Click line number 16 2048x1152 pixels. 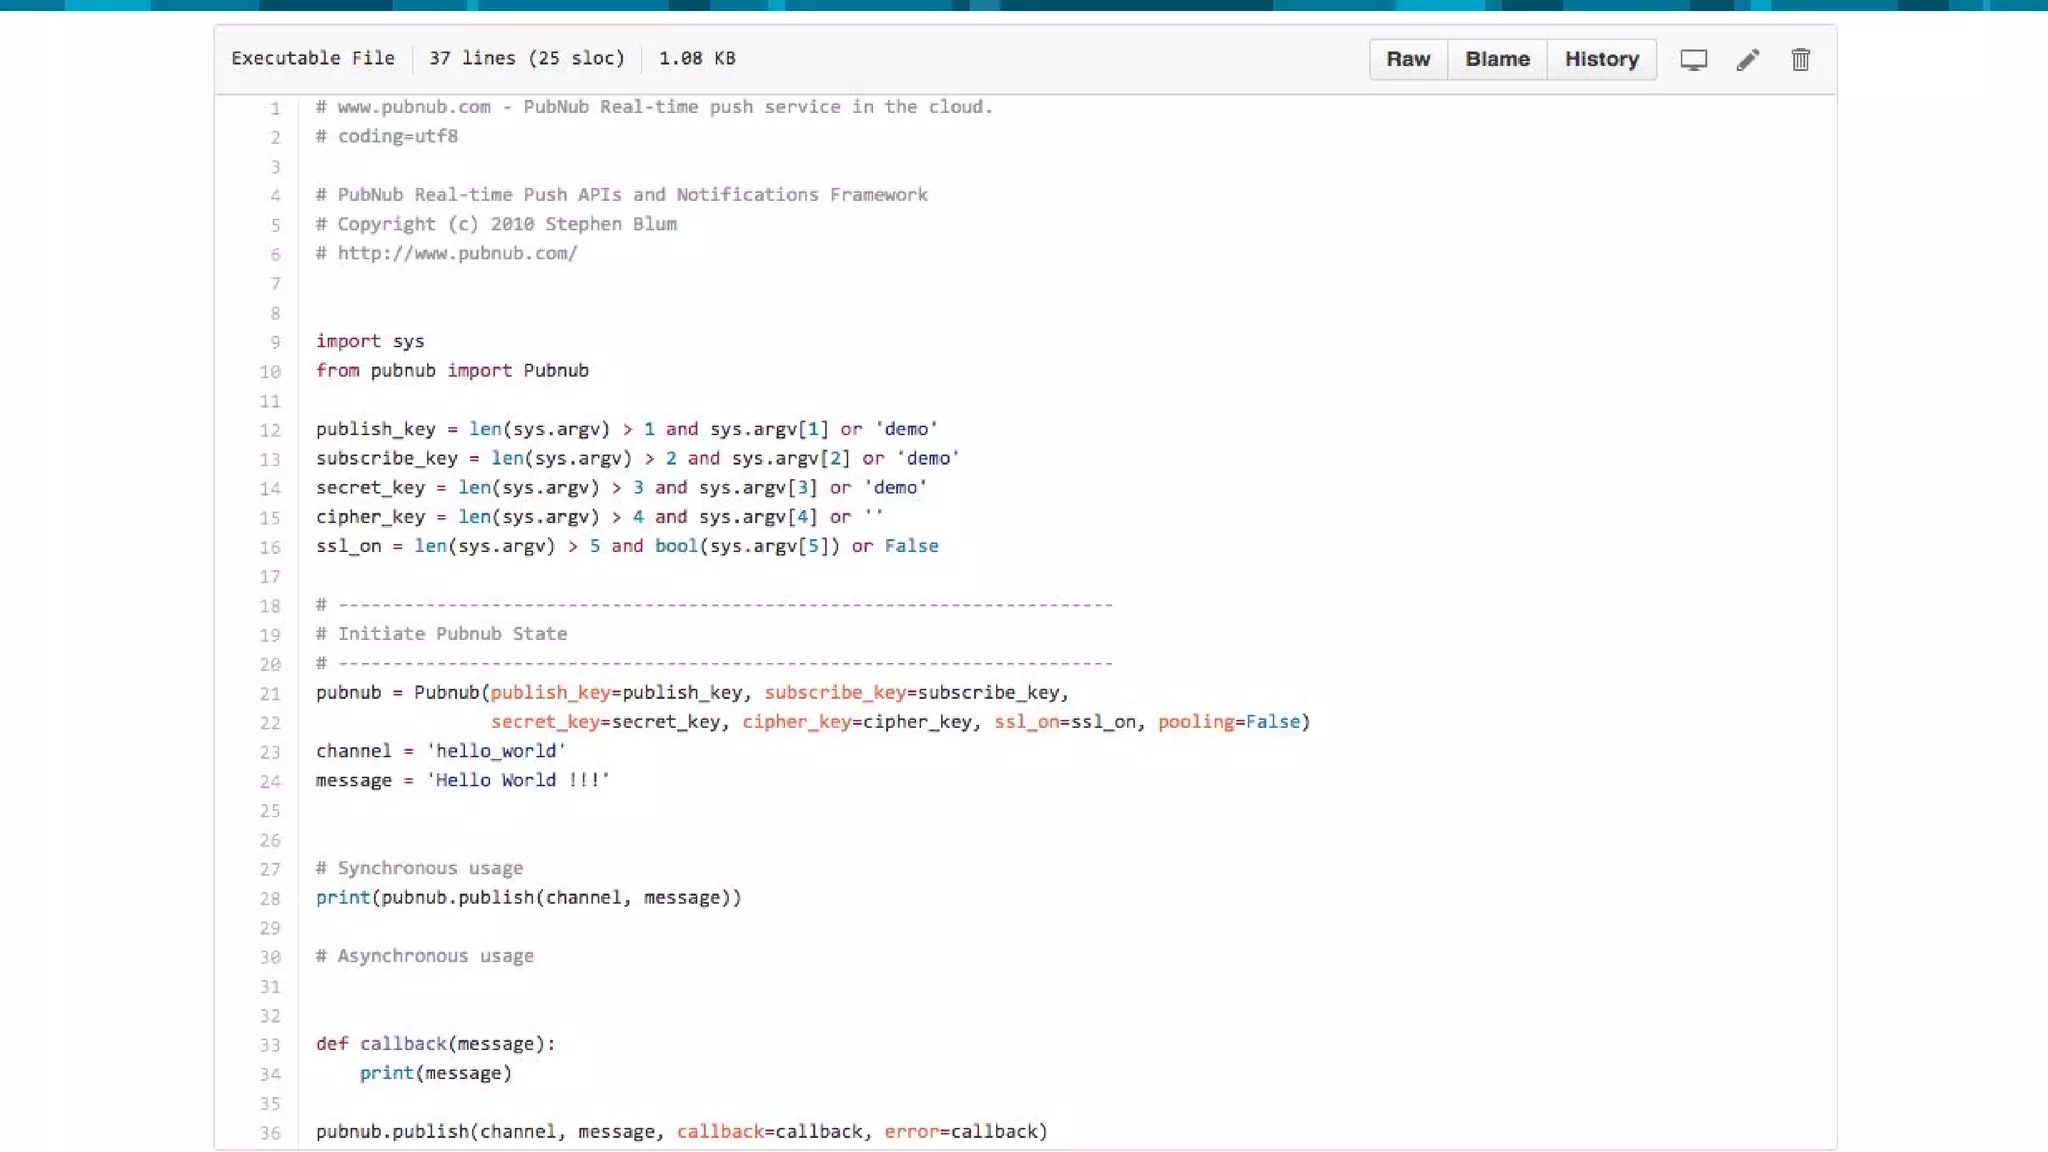pyautogui.click(x=270, y=547)
